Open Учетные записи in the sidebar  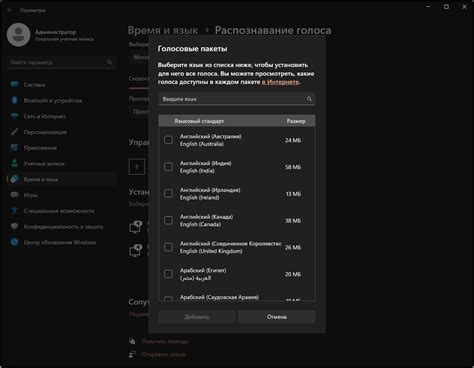[x=62, y=164]
